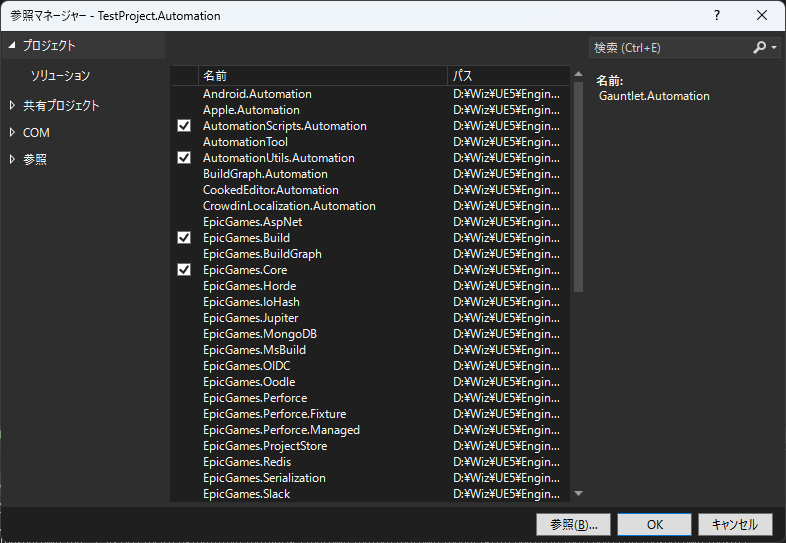Click the search magnifier icon
Image resolution: width=786 pixels, height=543 pixels.
point(759,48)
